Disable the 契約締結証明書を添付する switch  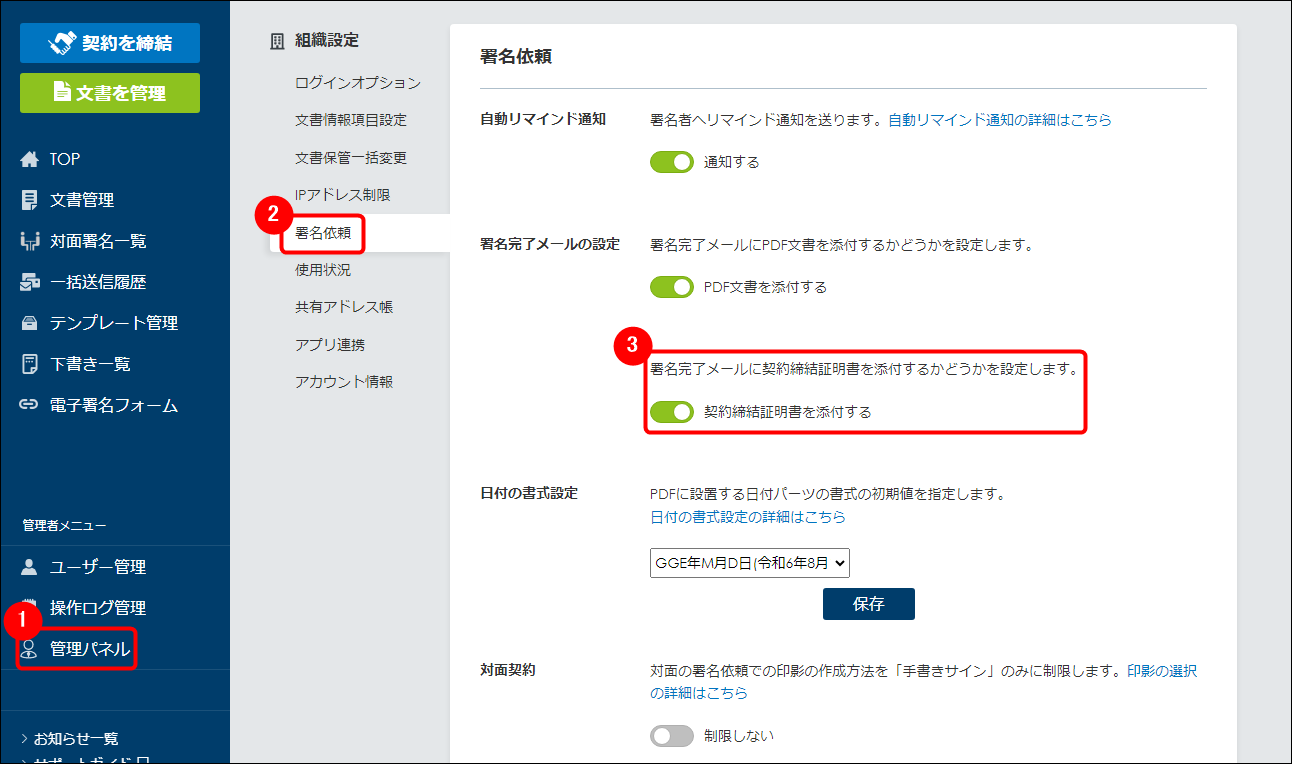[671, 412]
